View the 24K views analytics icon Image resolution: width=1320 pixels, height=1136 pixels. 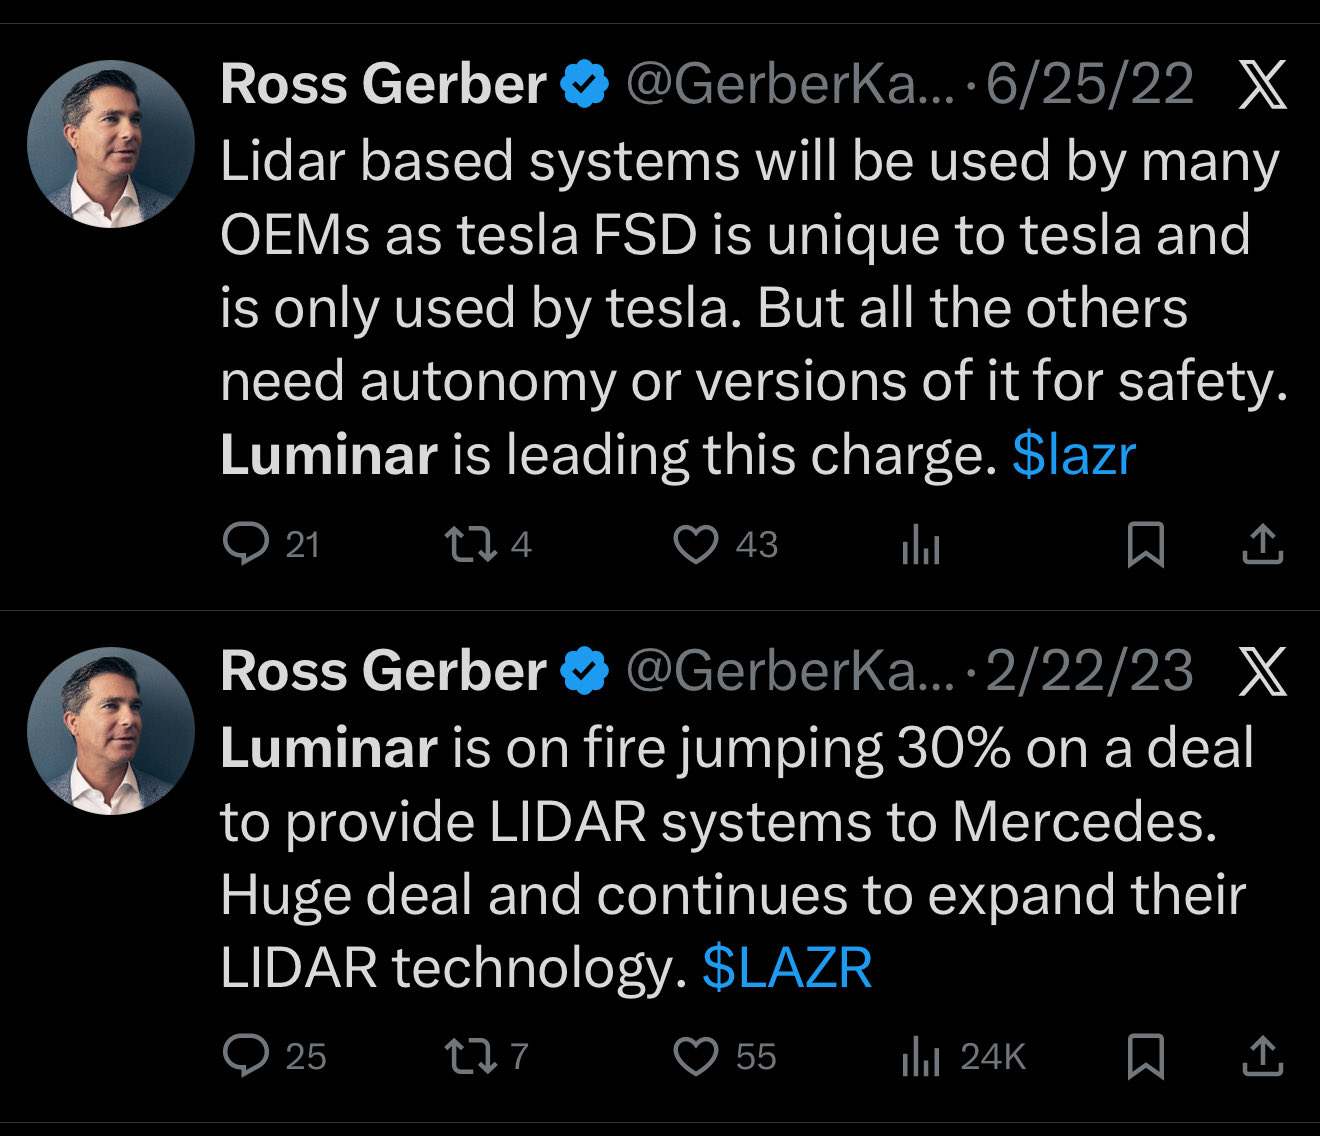coord(921,1058)
